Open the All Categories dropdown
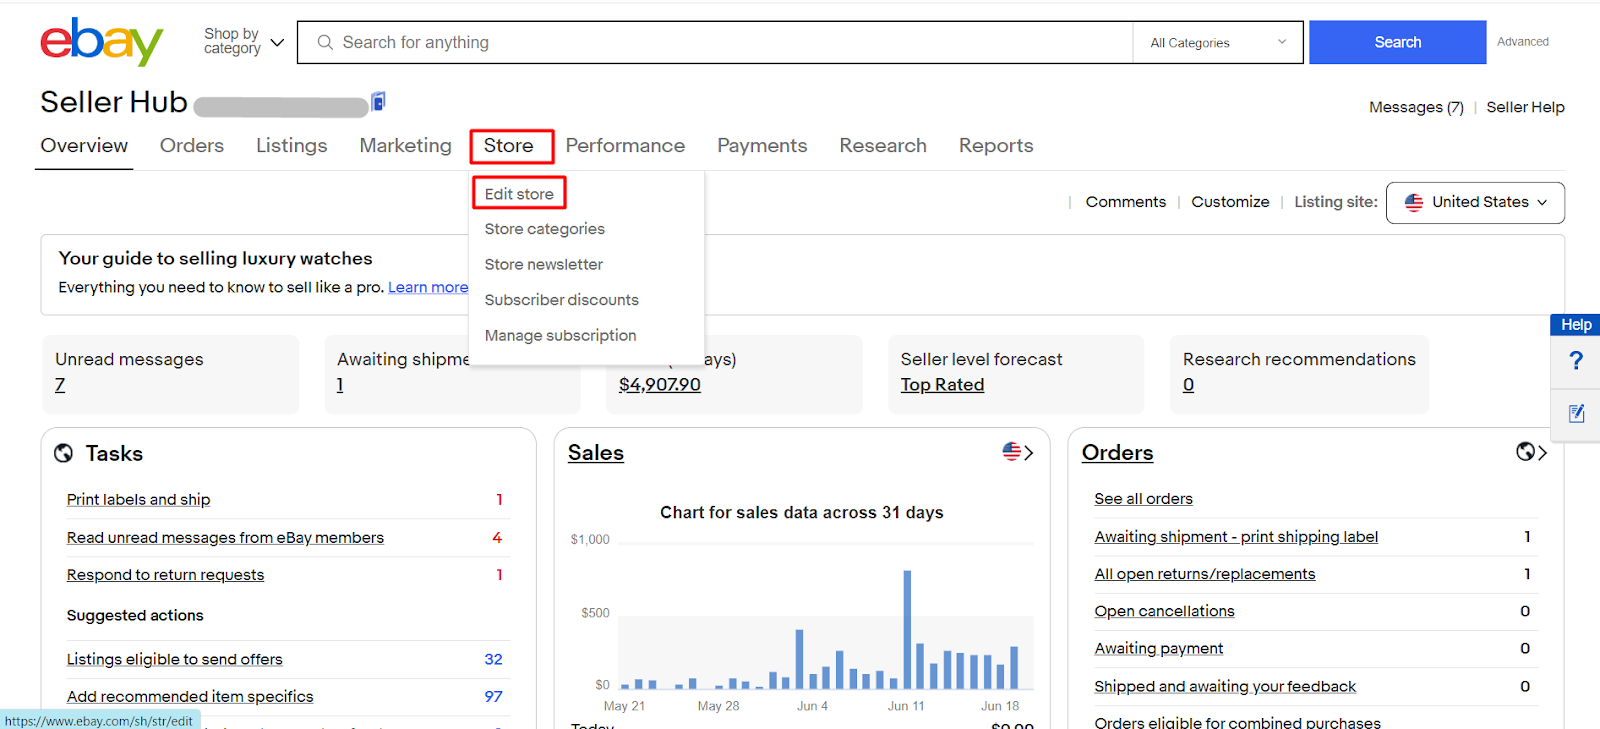Screen dimensions: 1600x729 pyautogui.click(x=1218, y=43)
